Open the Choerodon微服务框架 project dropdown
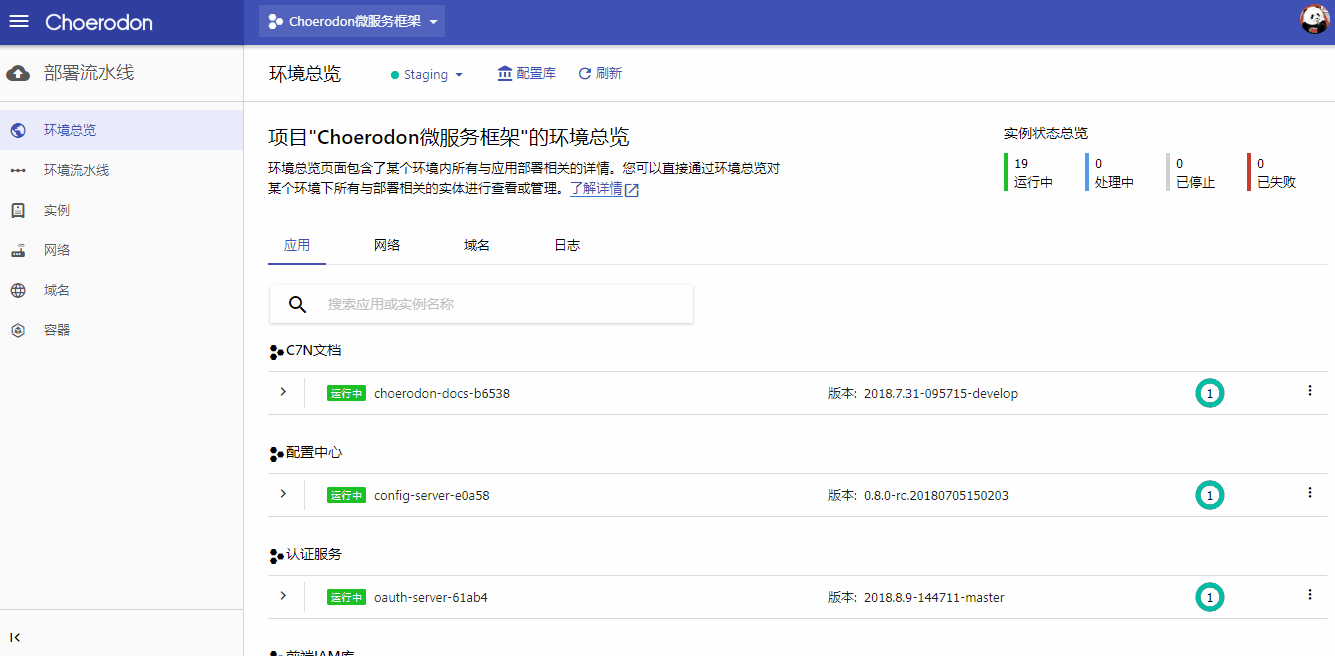 [352, 21]
